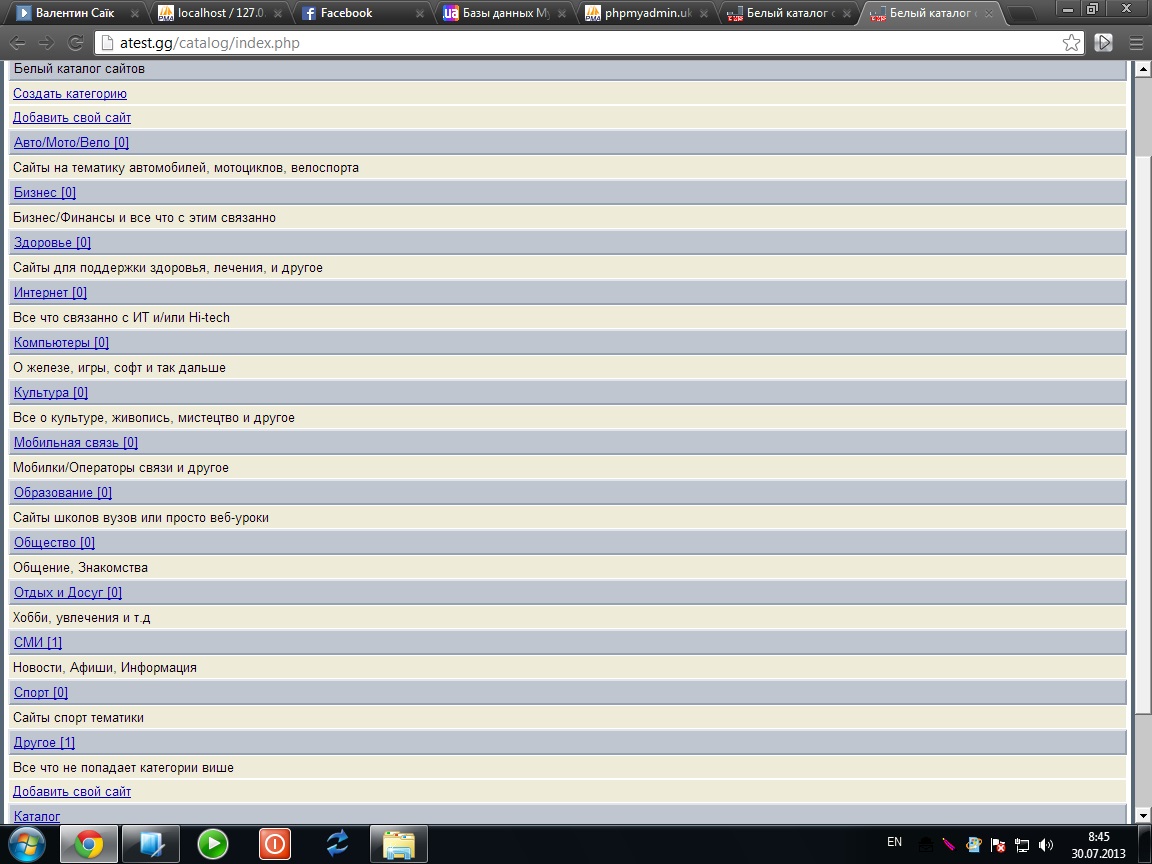Open the 'Авто/Мото/Вело [0]' category link

[71, 143]
